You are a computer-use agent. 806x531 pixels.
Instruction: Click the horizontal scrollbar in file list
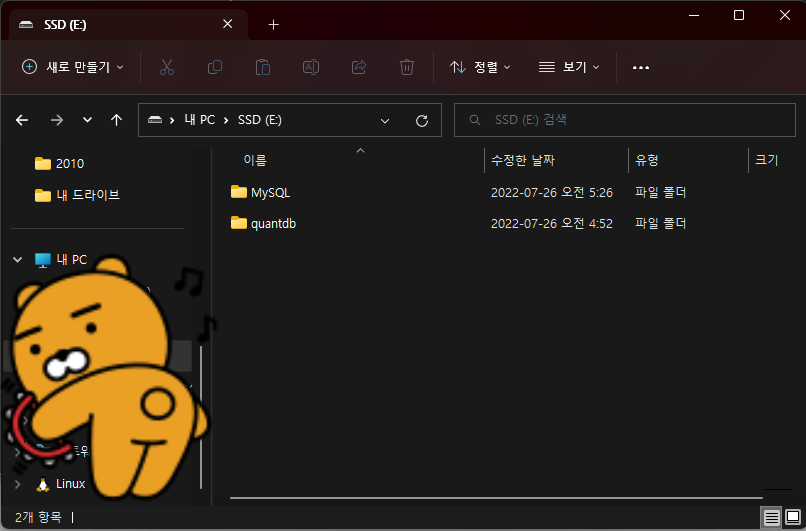(496, 498)
